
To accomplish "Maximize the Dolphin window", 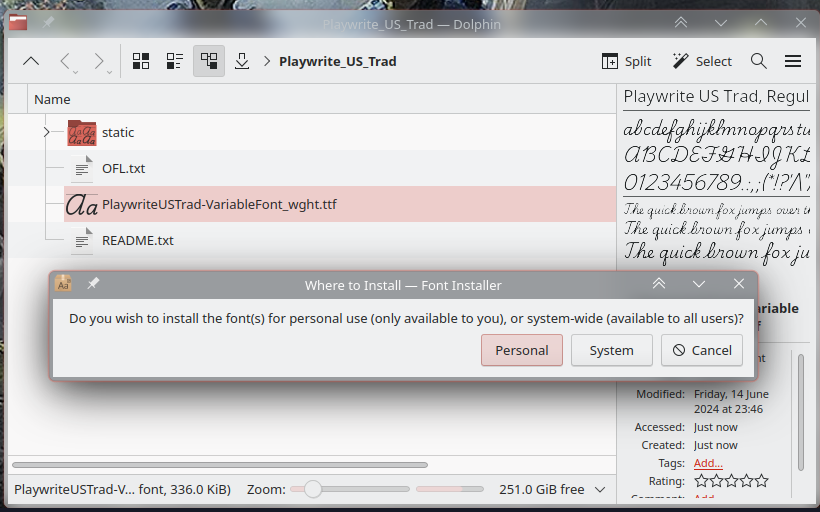I will coord(761,22).
